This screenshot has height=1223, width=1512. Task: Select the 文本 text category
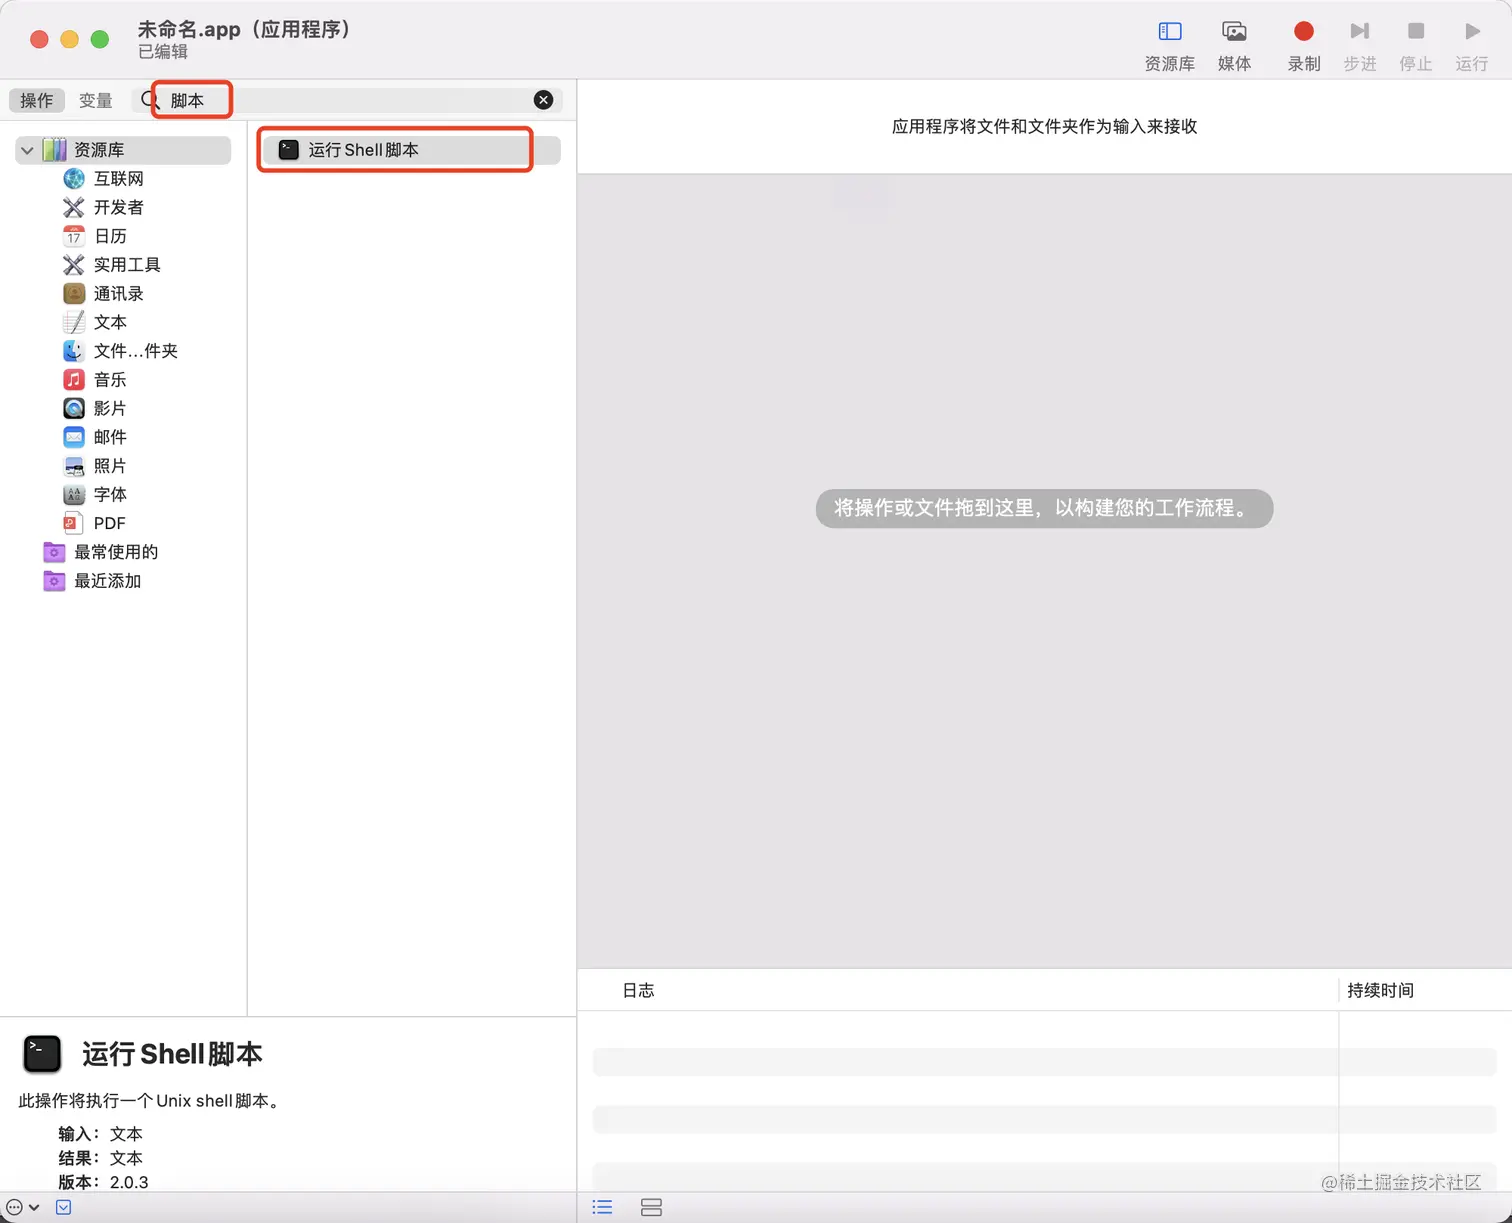pos(110,322)
